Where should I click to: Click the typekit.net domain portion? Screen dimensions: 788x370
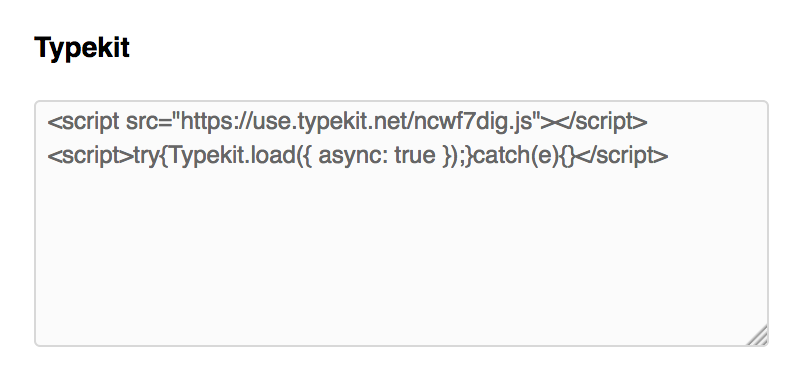coord(345,122)
